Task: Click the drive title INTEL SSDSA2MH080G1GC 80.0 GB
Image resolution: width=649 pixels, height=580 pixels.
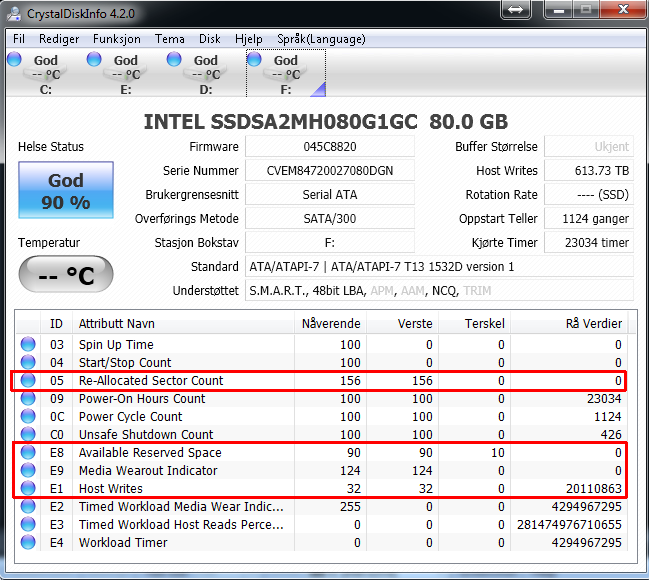Action: pyautogui.click(x=326, y=122)
